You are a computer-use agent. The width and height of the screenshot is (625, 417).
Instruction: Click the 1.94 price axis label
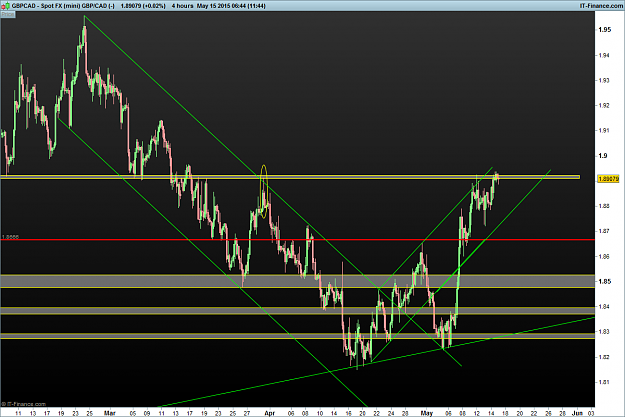click(x=604, y=55)
